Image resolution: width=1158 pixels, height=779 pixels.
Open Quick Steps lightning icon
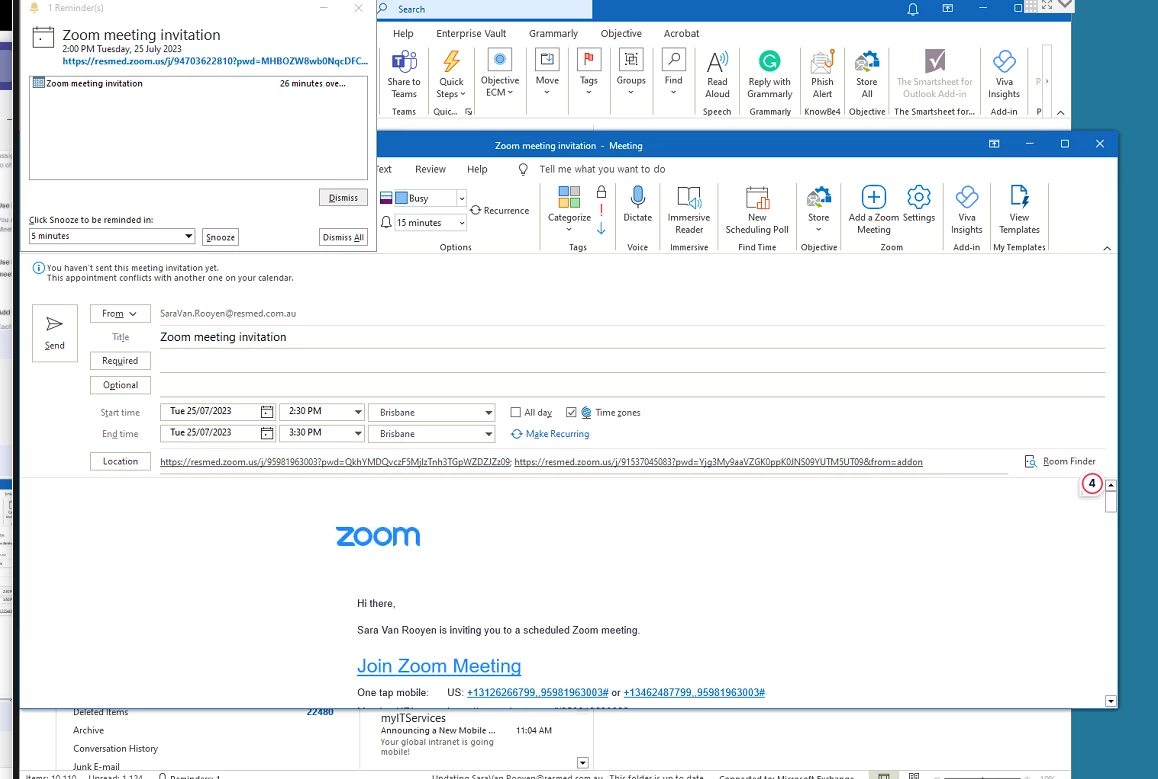point(450,74)
